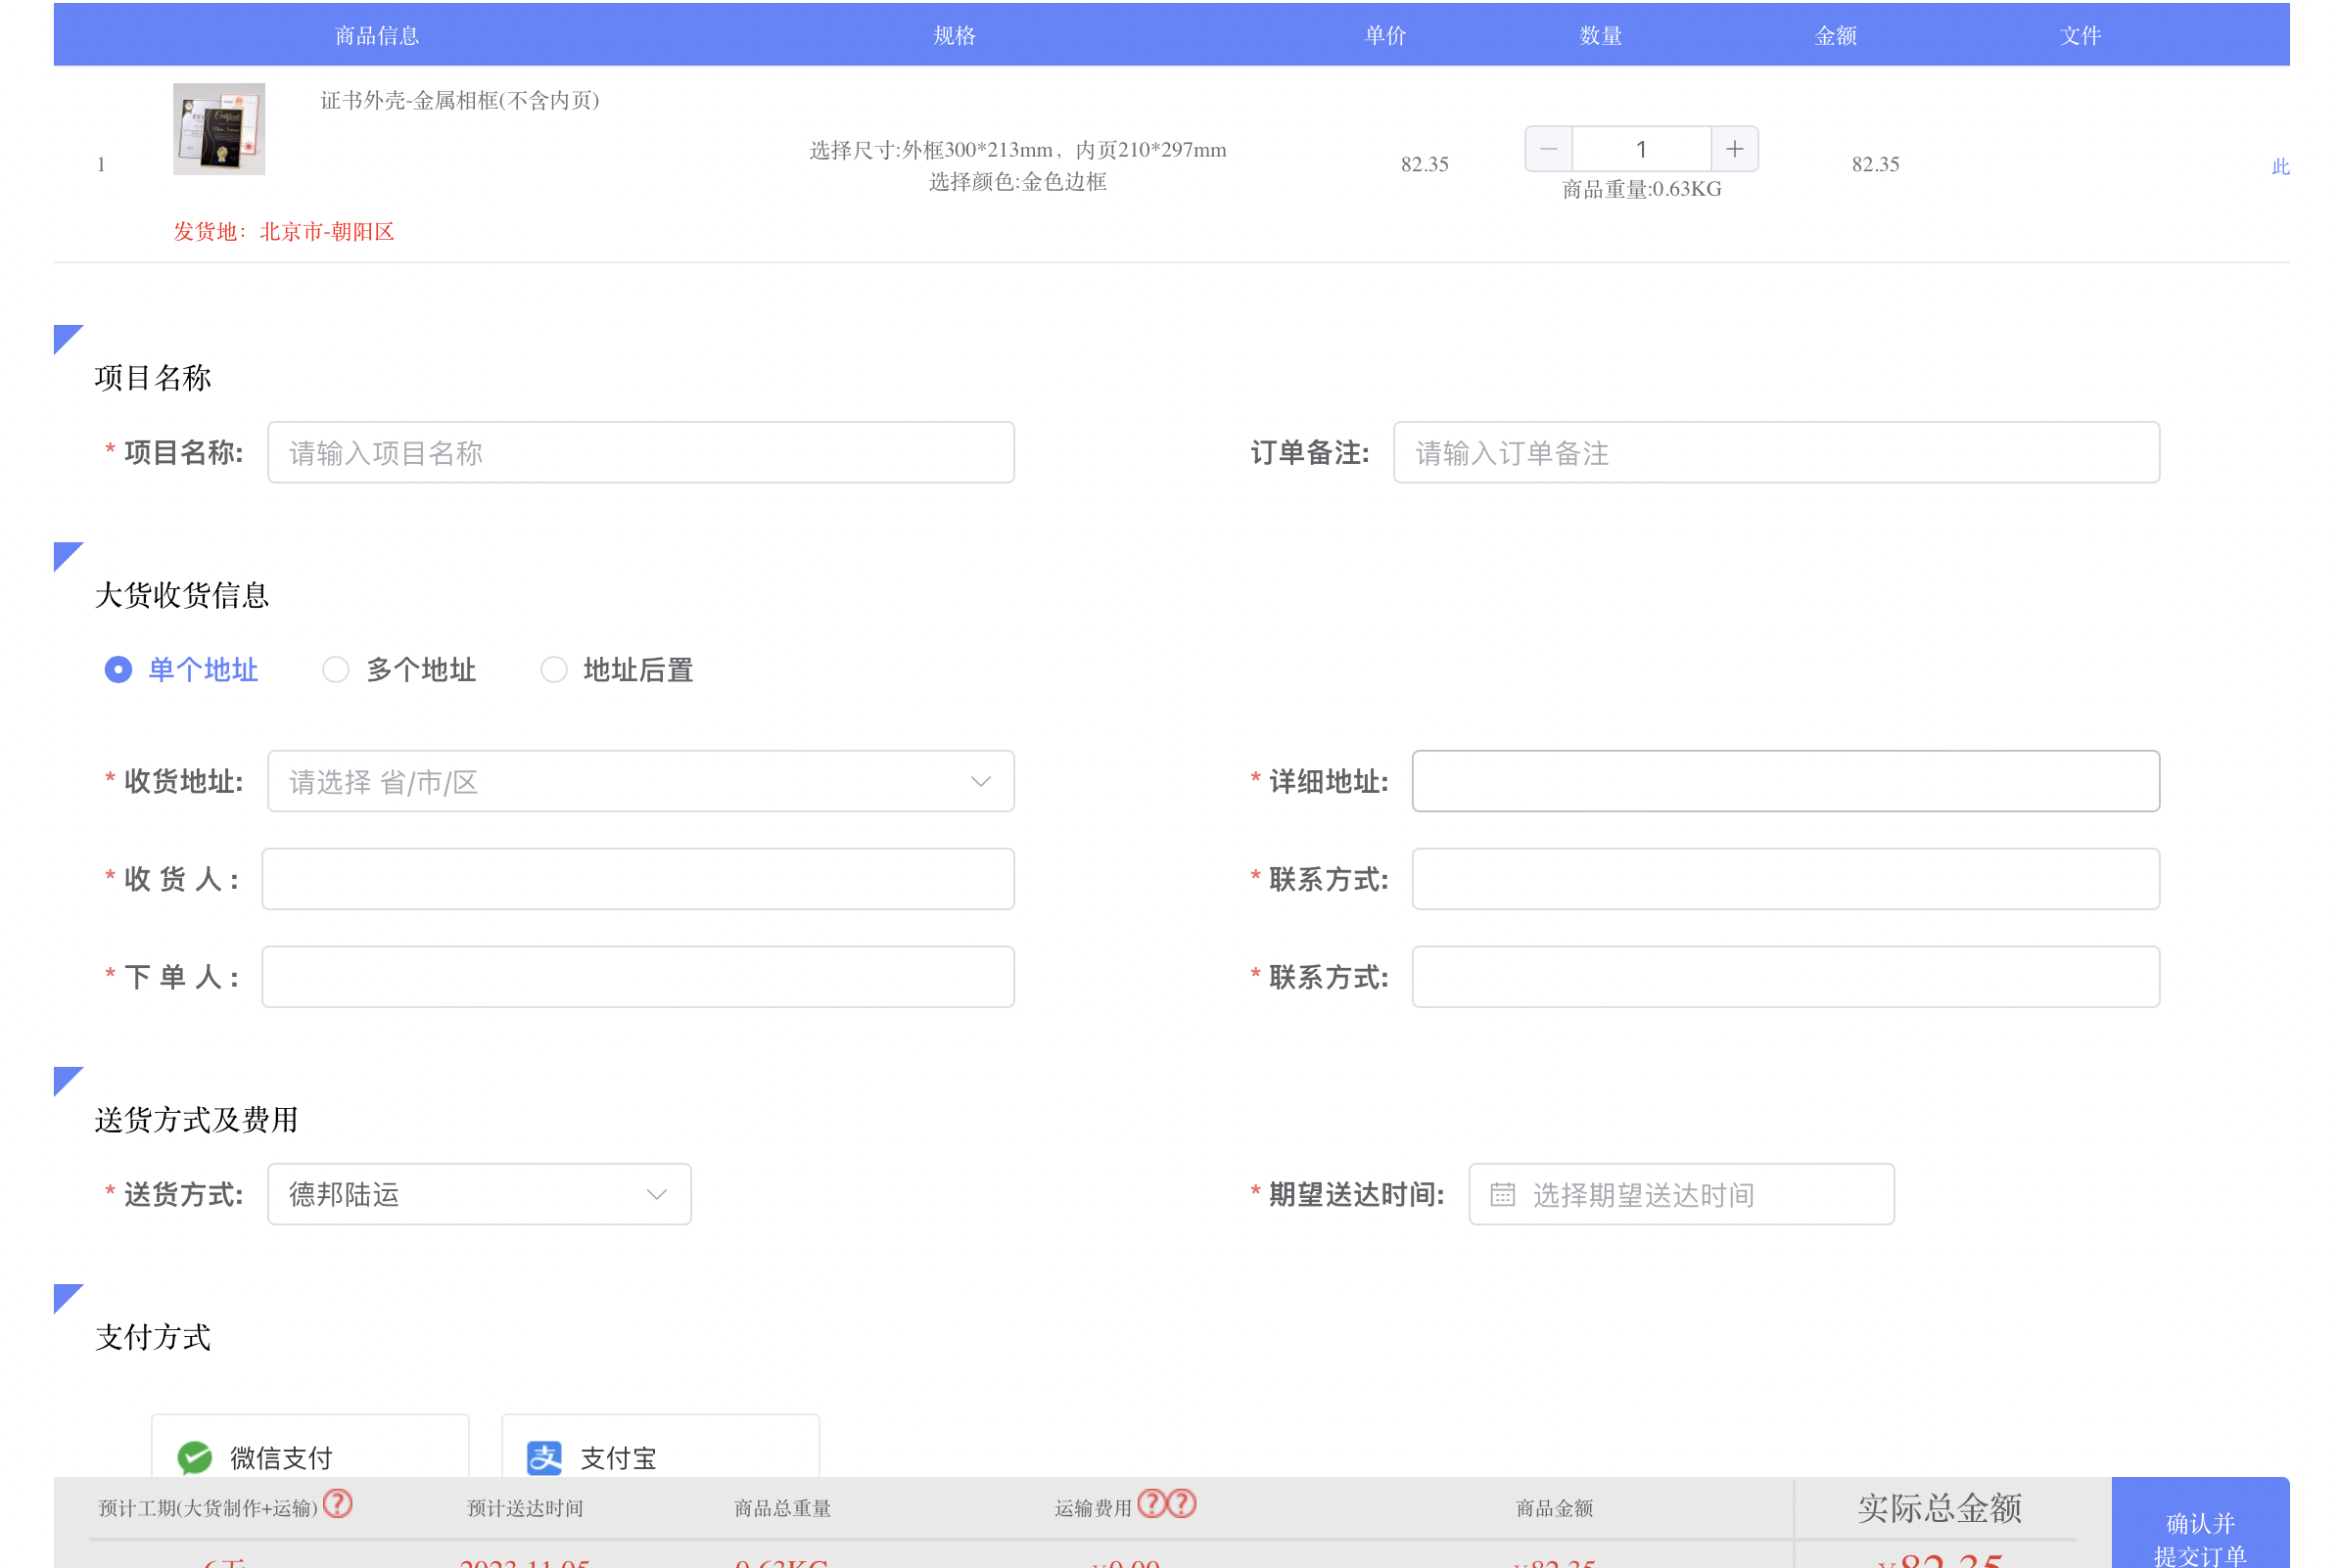Click the quantity input showing 1
The height and width of the screenshot is (1568, 2340).
pos(1641,149)
